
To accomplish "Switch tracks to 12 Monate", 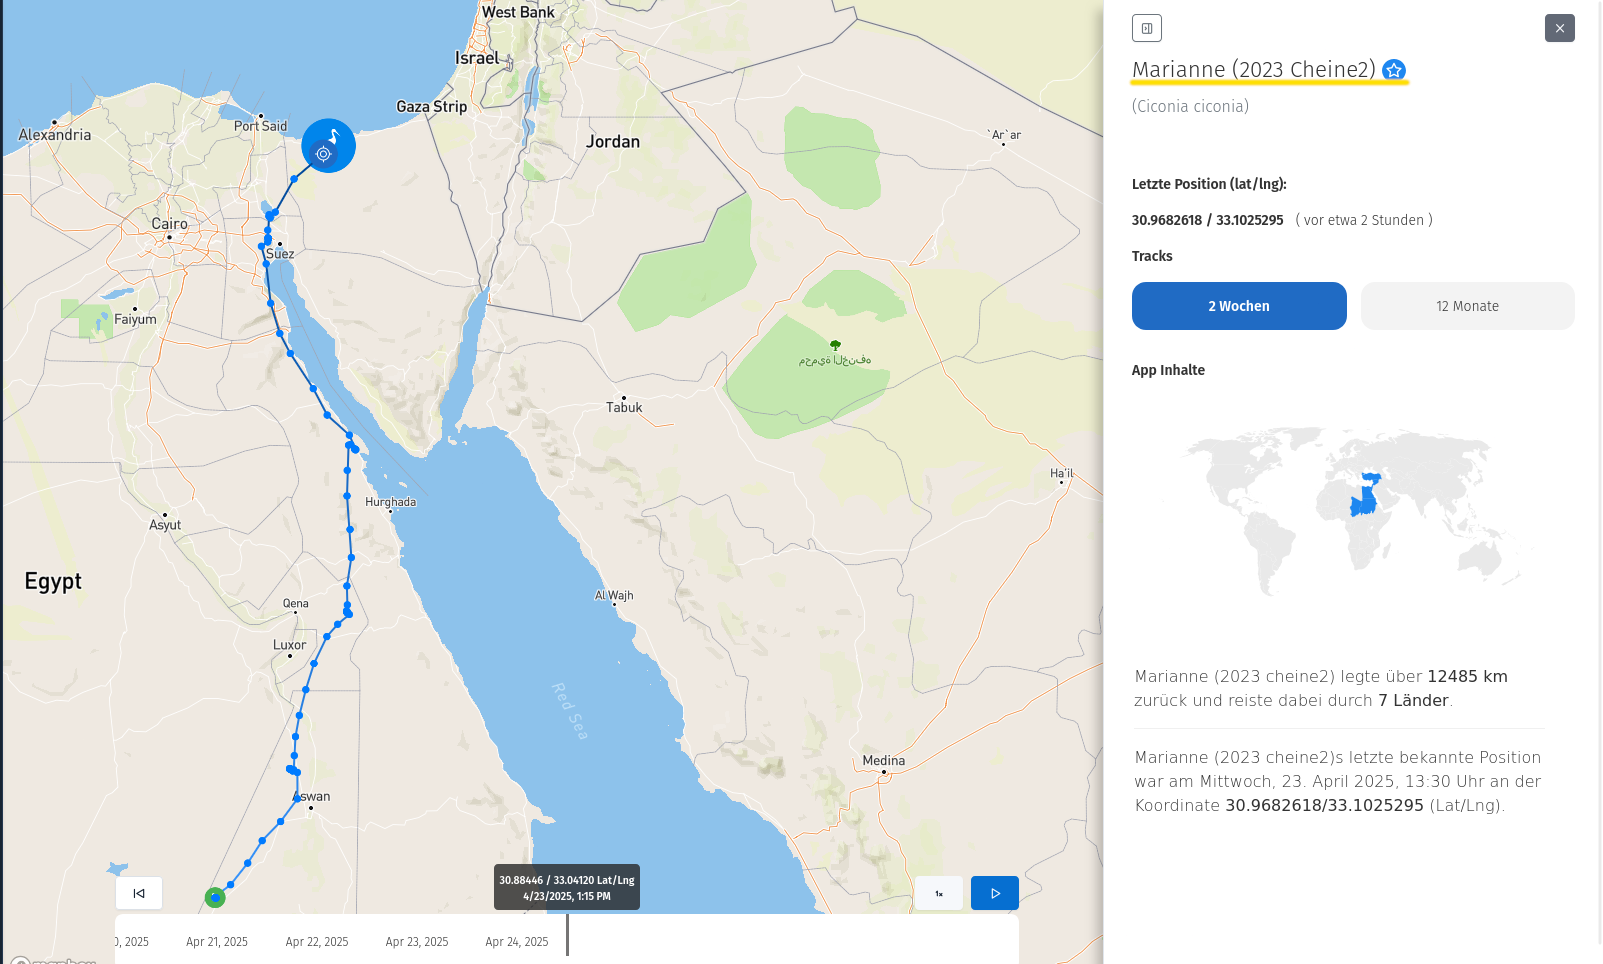I will point(1466,306).
